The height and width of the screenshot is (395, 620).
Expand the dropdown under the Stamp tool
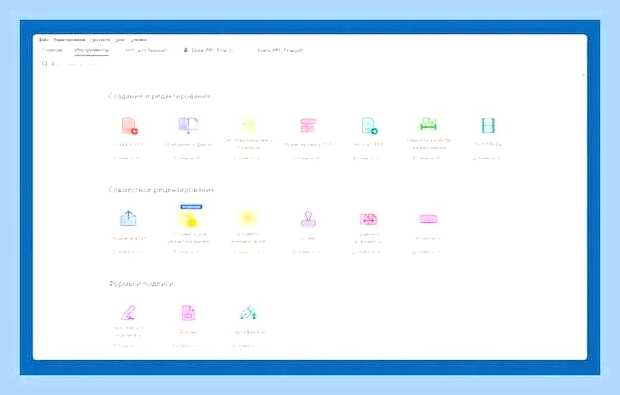pos(307,252)
